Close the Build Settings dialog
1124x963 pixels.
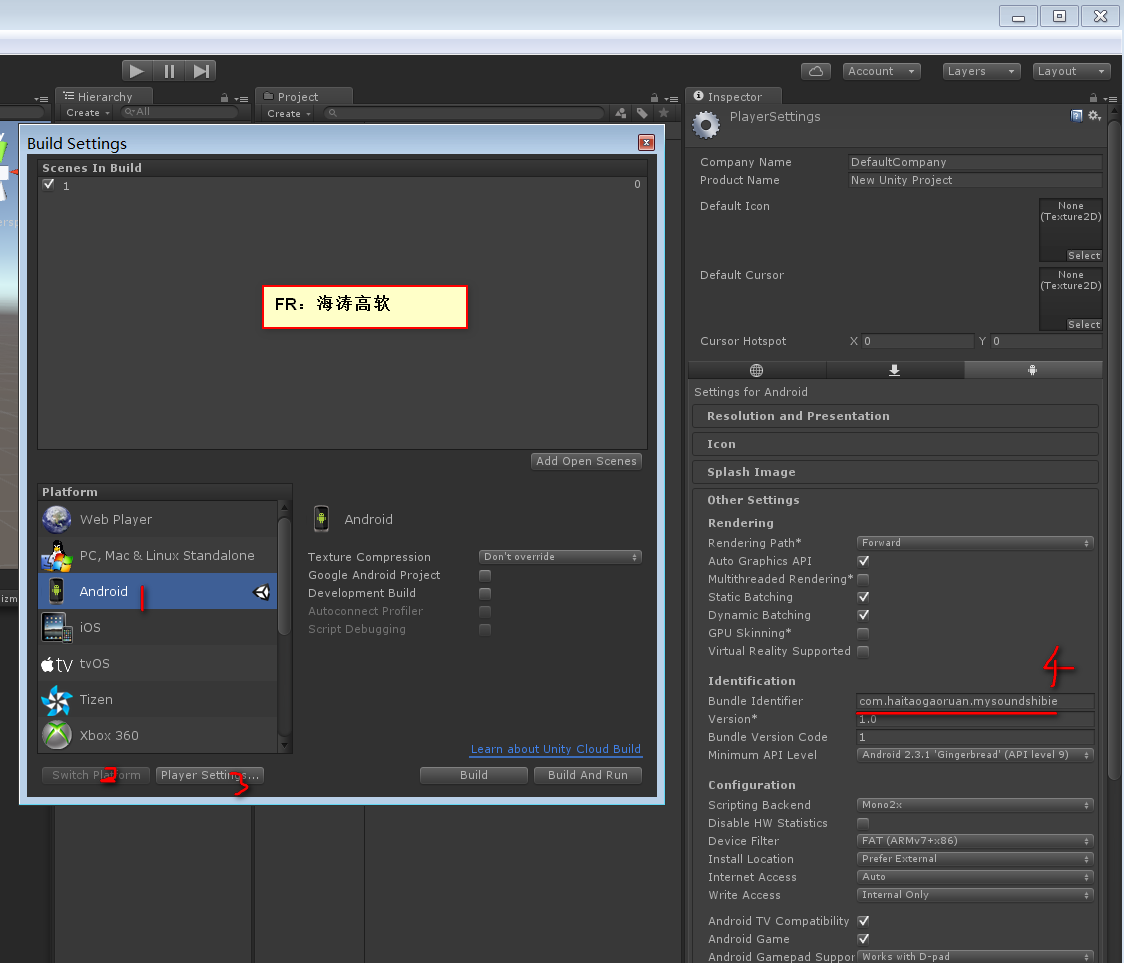click(x=646, y=143)
